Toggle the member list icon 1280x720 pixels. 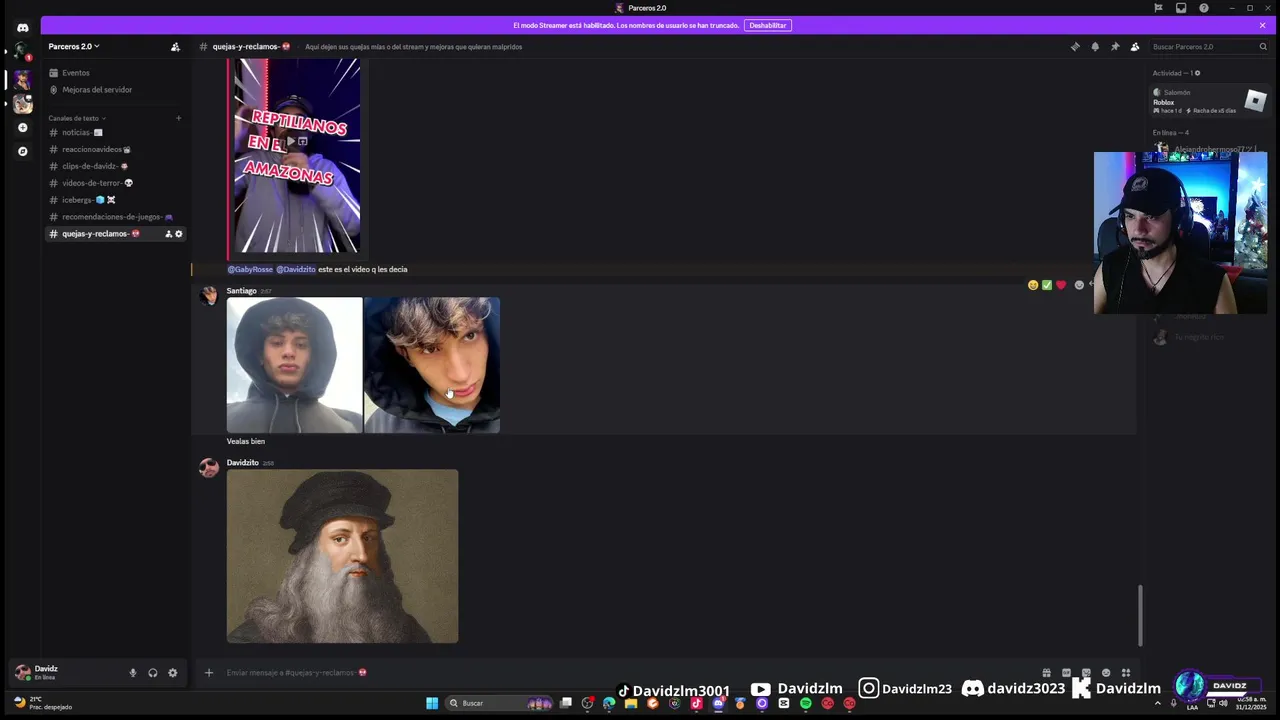coord(1135,46)
